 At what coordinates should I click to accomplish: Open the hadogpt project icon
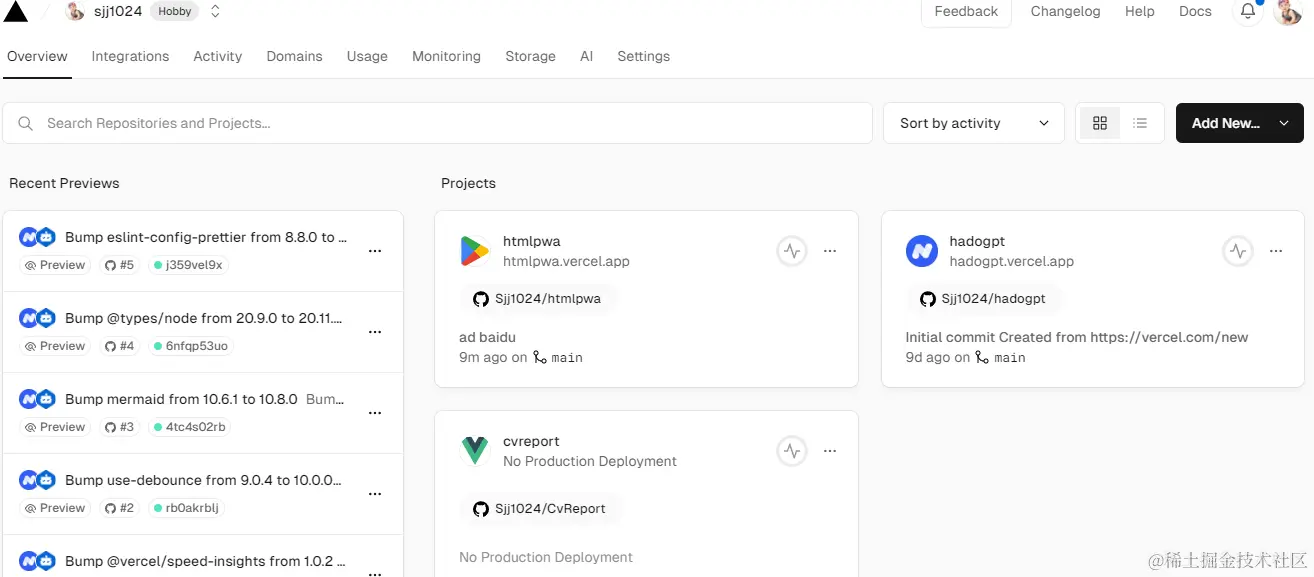921,251
